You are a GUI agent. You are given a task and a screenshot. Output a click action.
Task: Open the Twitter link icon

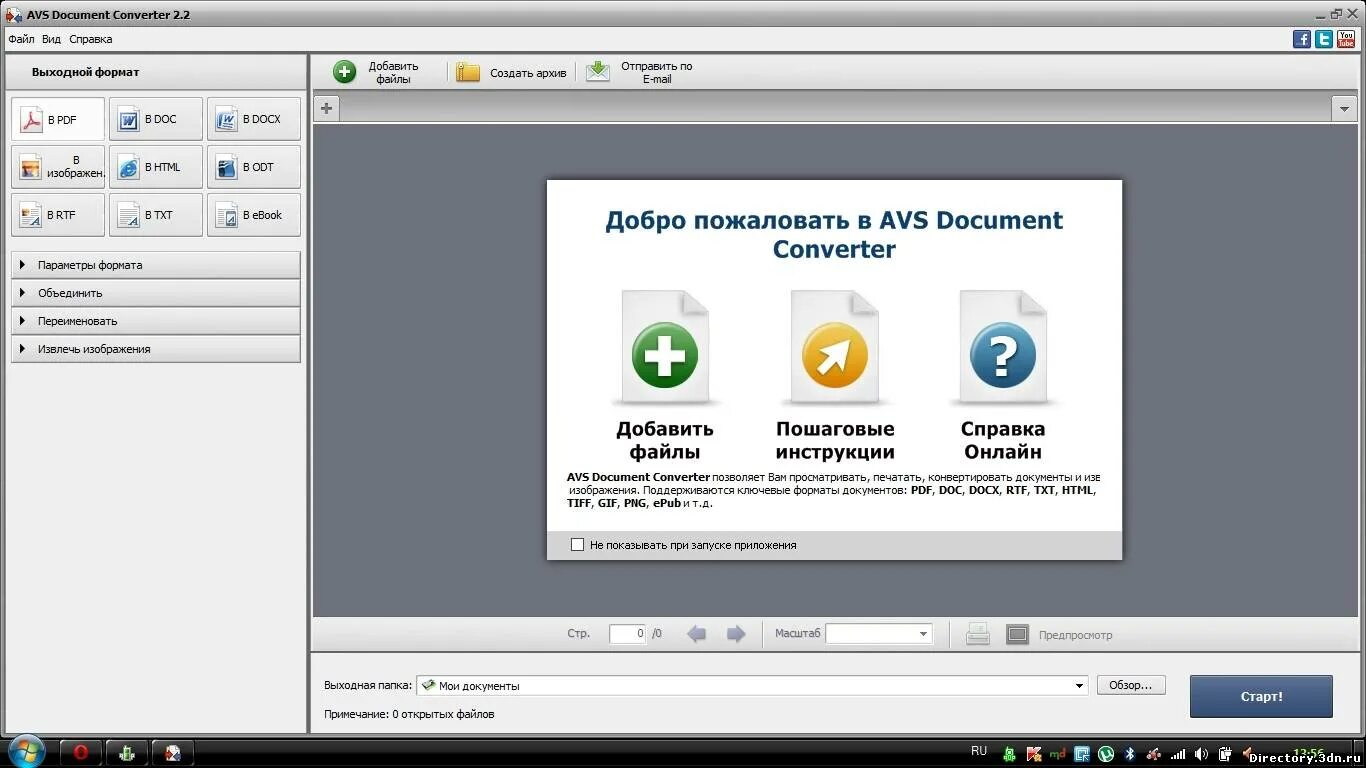tap(1324, 39)
